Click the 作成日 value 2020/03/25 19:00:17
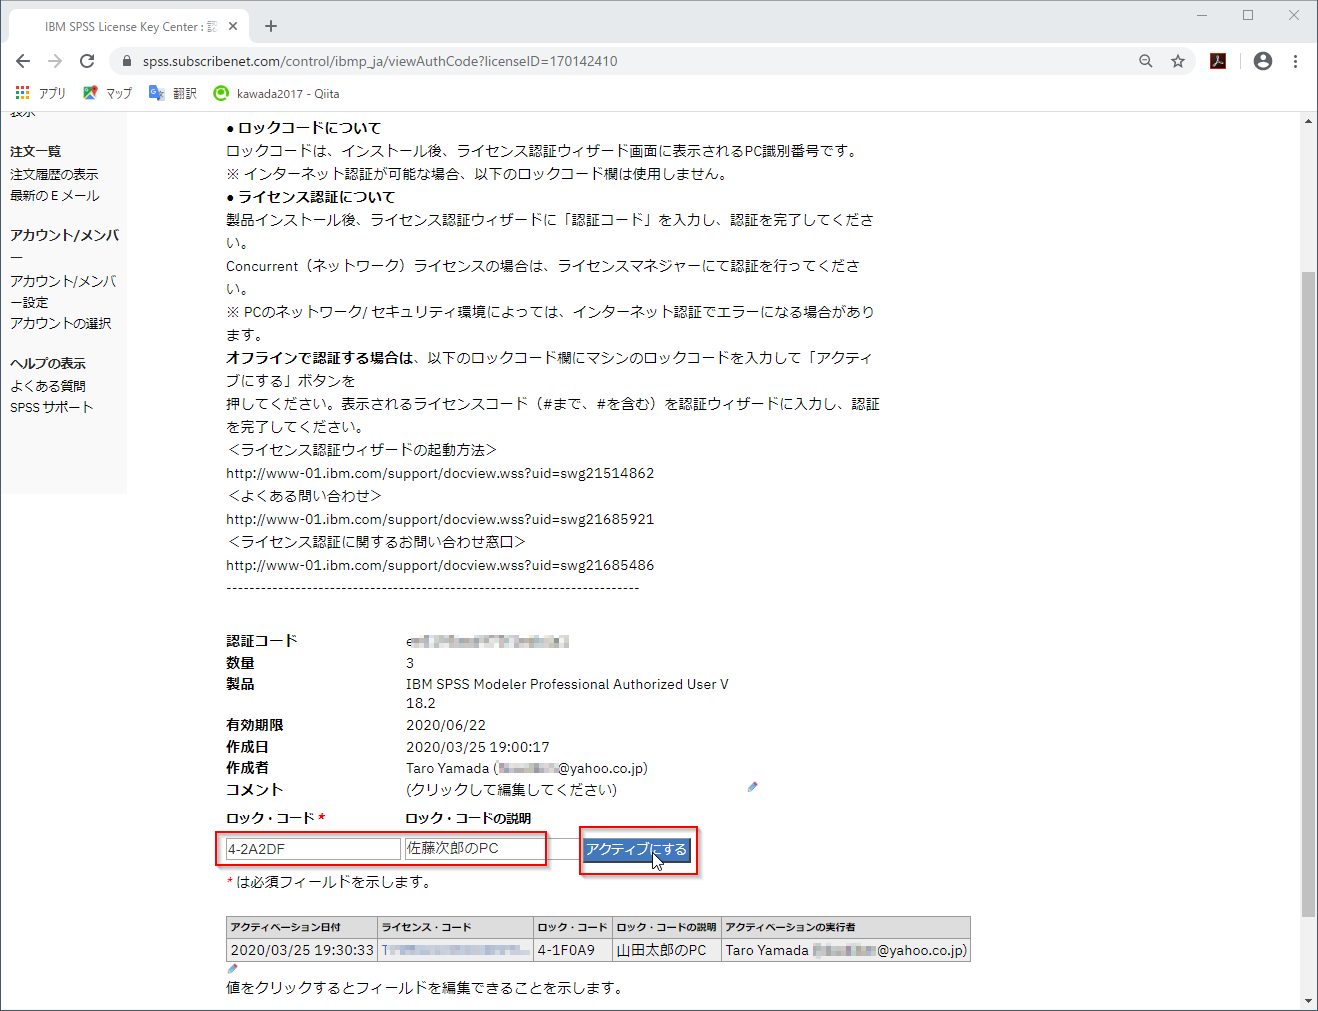This screenshot has width=1318, height=1011. (478, 747)
